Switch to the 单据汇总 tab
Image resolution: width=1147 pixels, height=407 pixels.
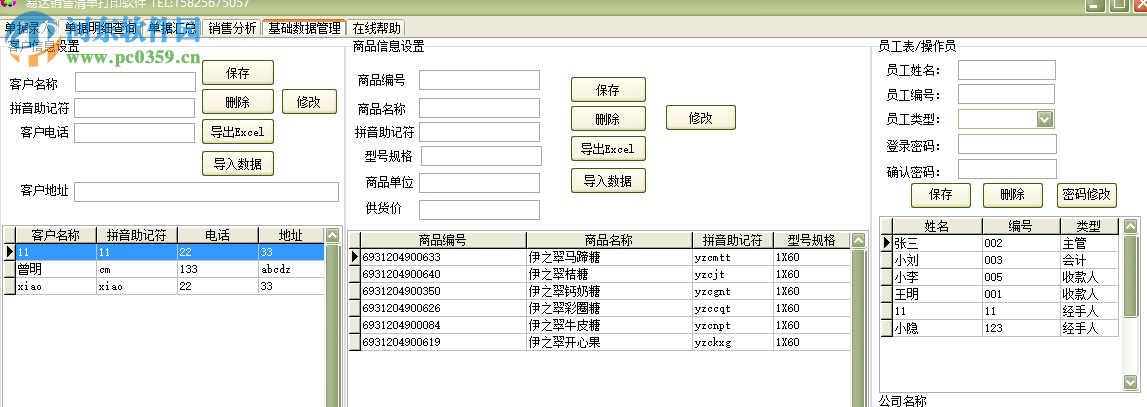172,29
